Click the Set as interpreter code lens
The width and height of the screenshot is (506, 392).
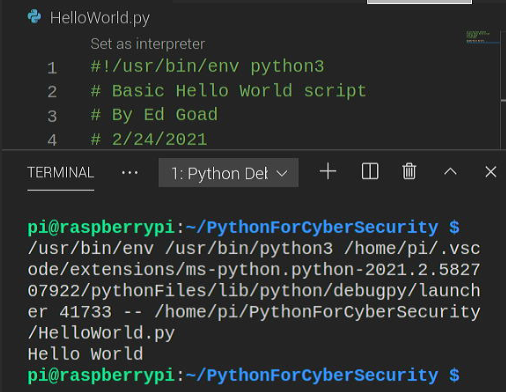147,44
